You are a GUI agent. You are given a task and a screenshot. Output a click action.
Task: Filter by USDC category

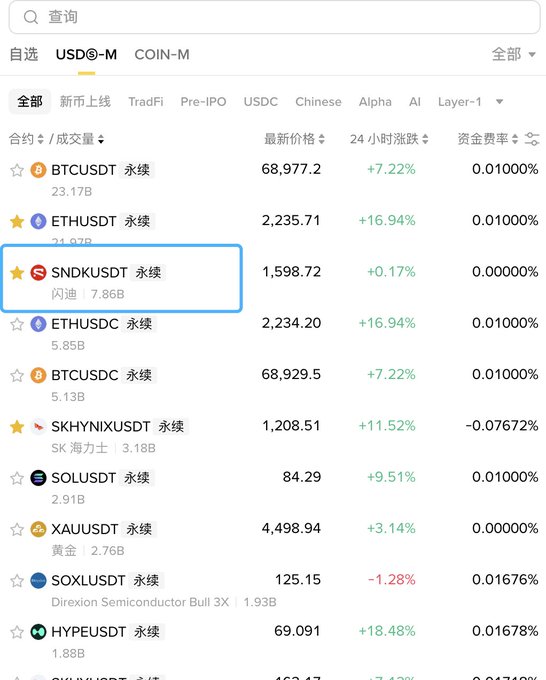tap(261, 102)
